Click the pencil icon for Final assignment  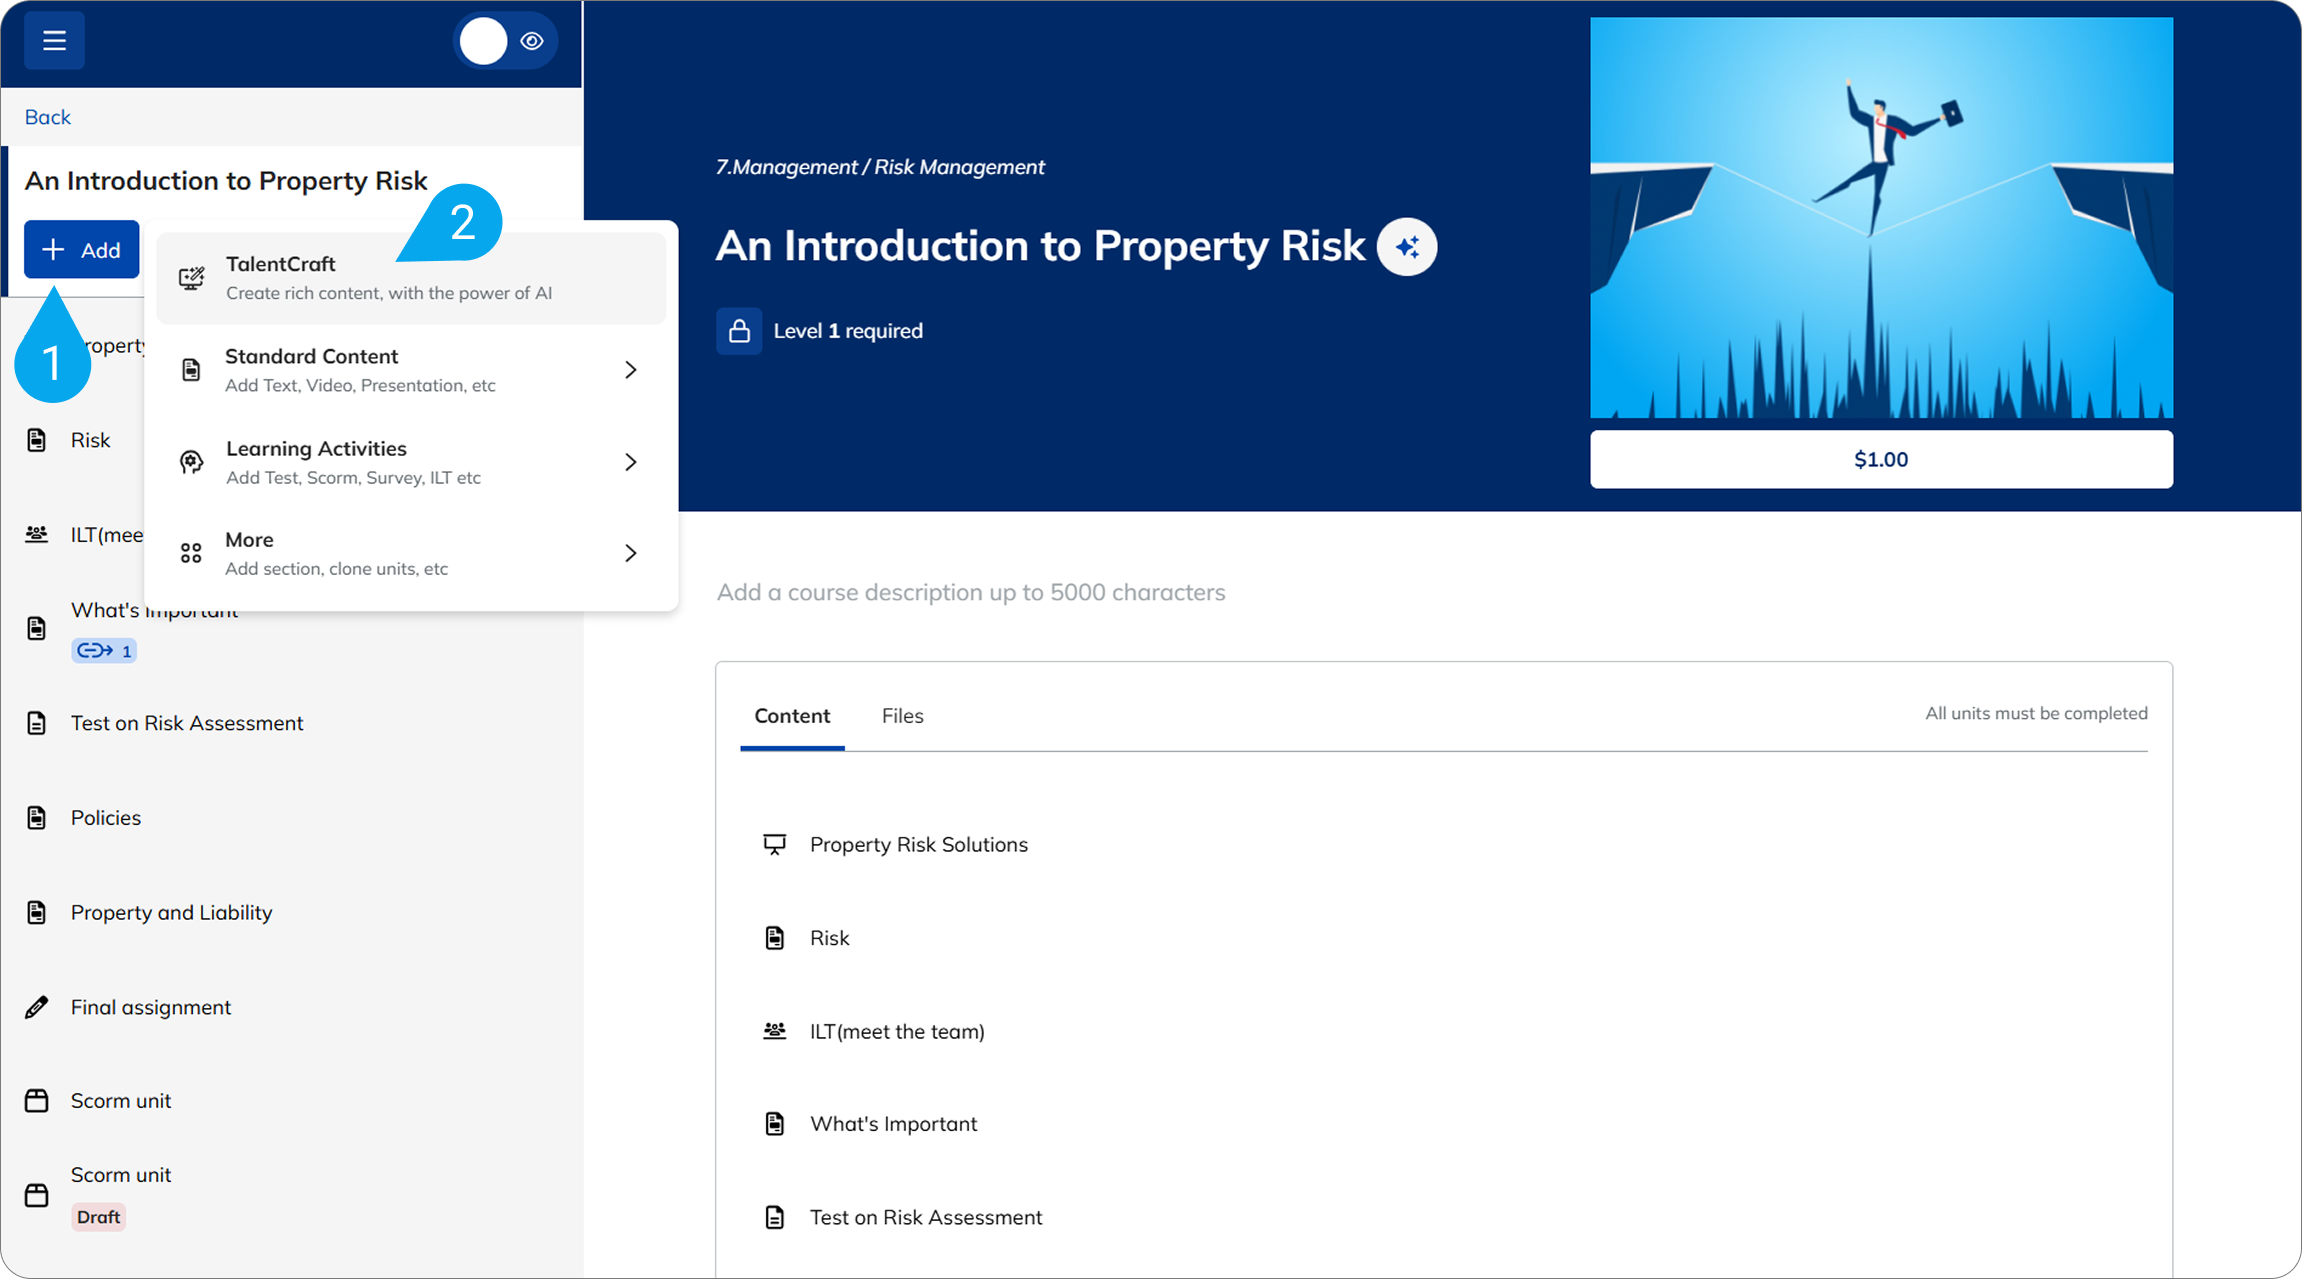click(x=37, y=1007)
